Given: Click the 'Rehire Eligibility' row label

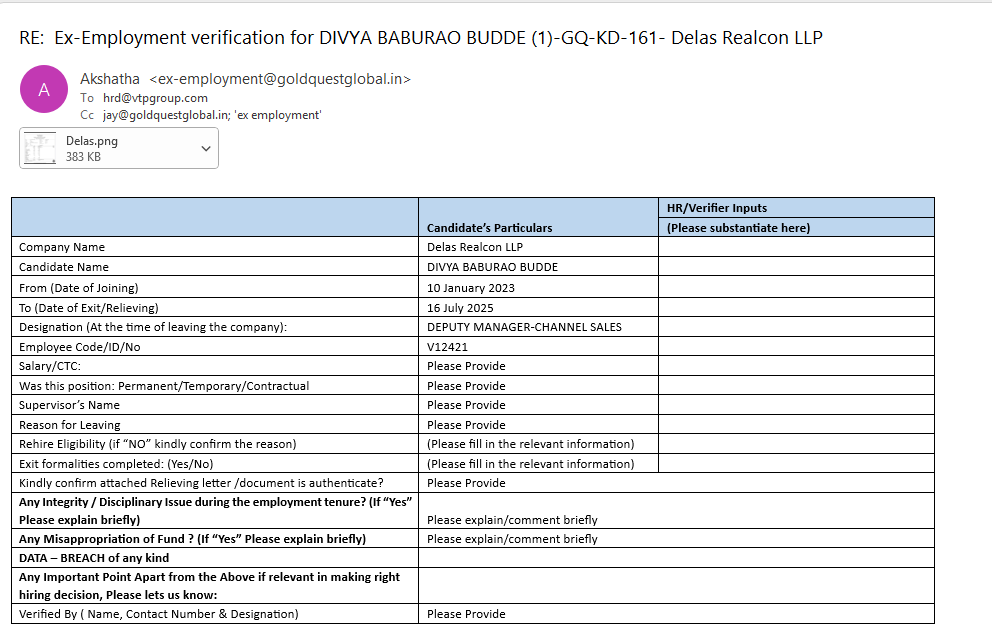Looking at the screenshot, I should tap(158, 444).
